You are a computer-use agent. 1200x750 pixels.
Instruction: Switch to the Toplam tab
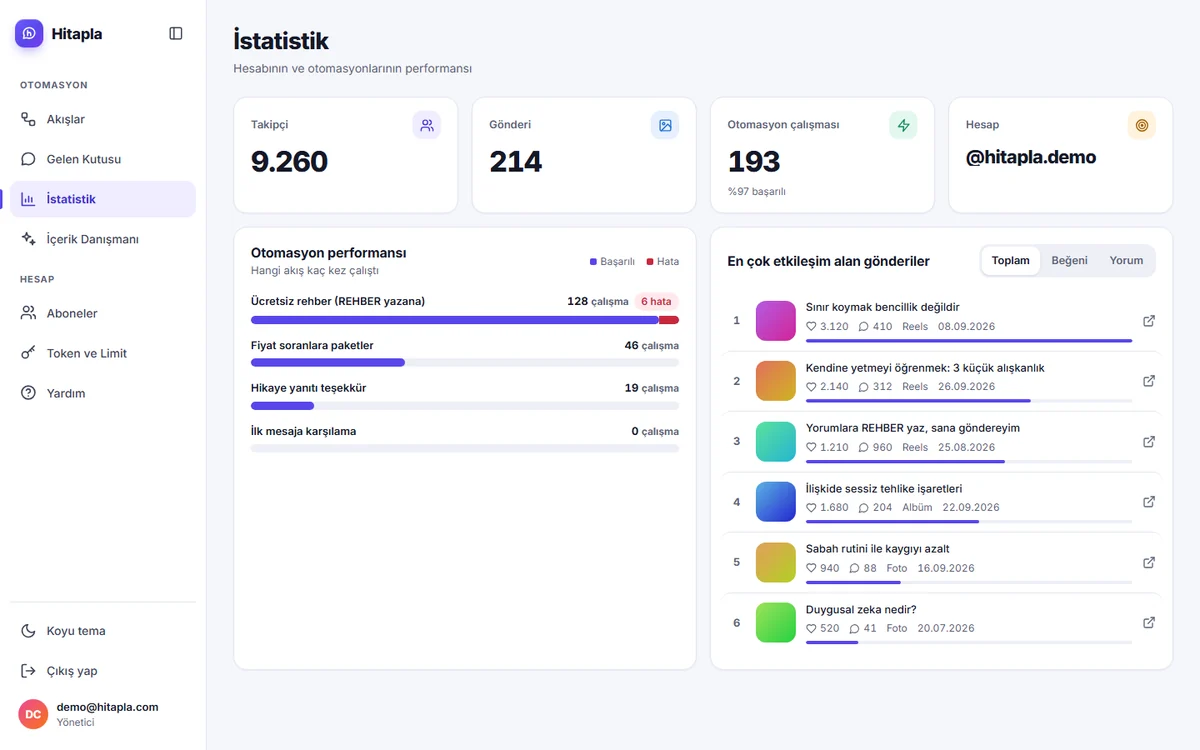pos(1010,261)
